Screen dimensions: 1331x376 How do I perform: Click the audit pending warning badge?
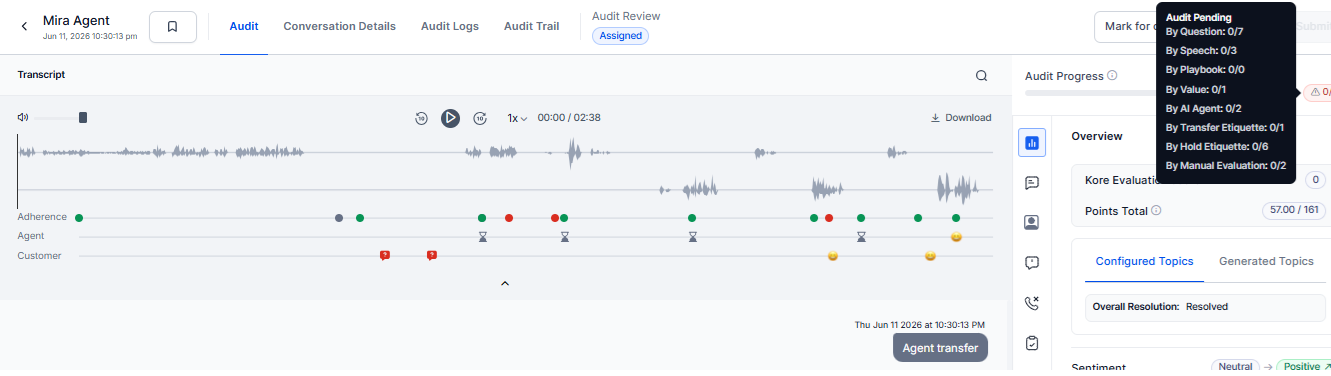(1317, 92)
